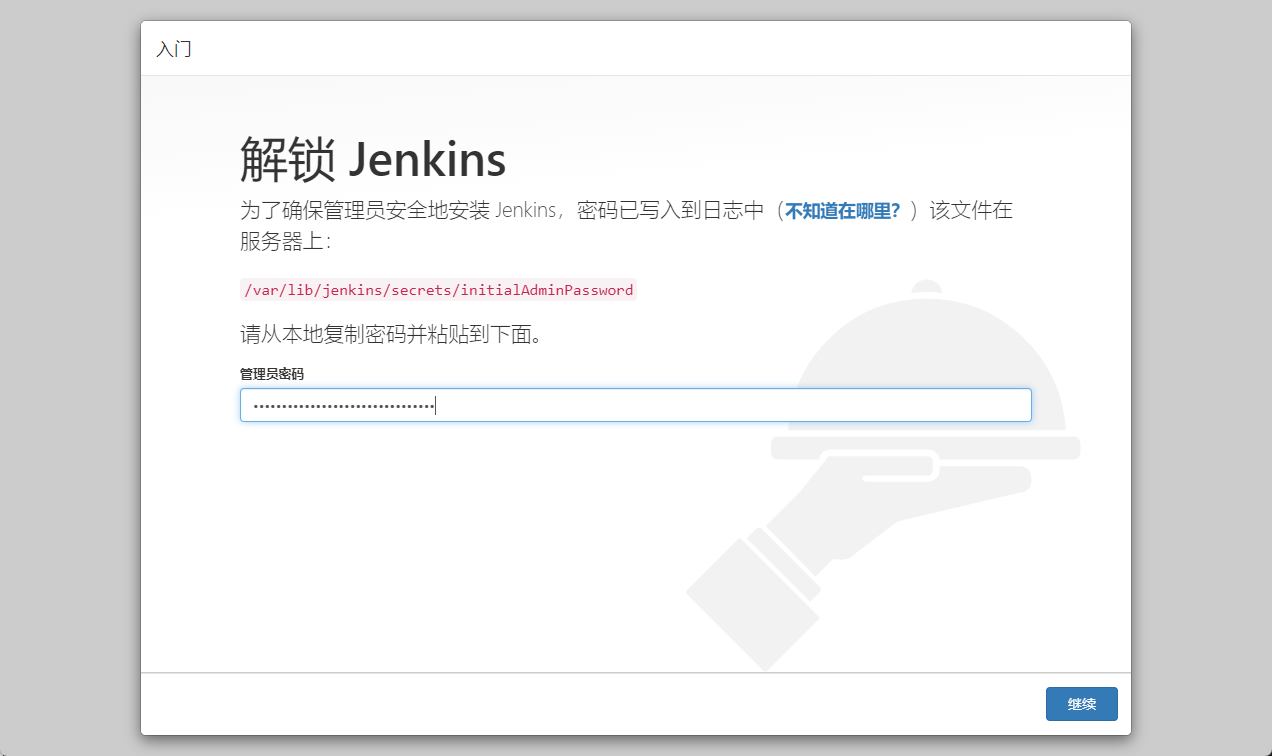Click the 解锁 Jenkins heading

[x=373, y=158]
